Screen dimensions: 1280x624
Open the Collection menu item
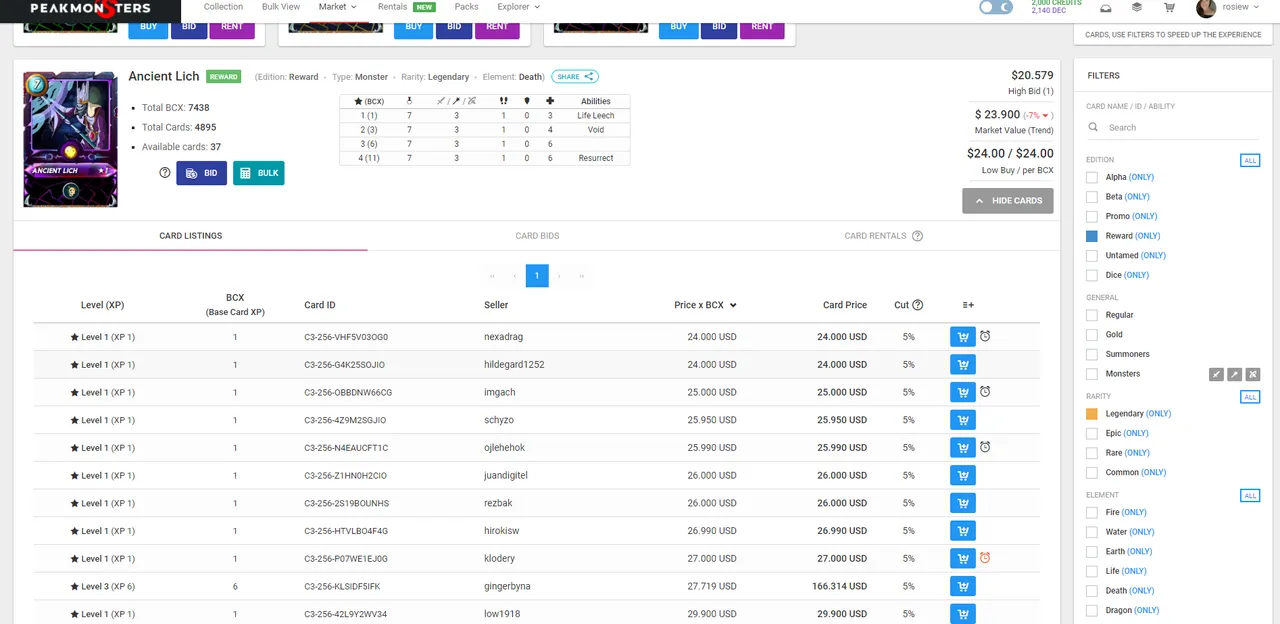[223, 7]
